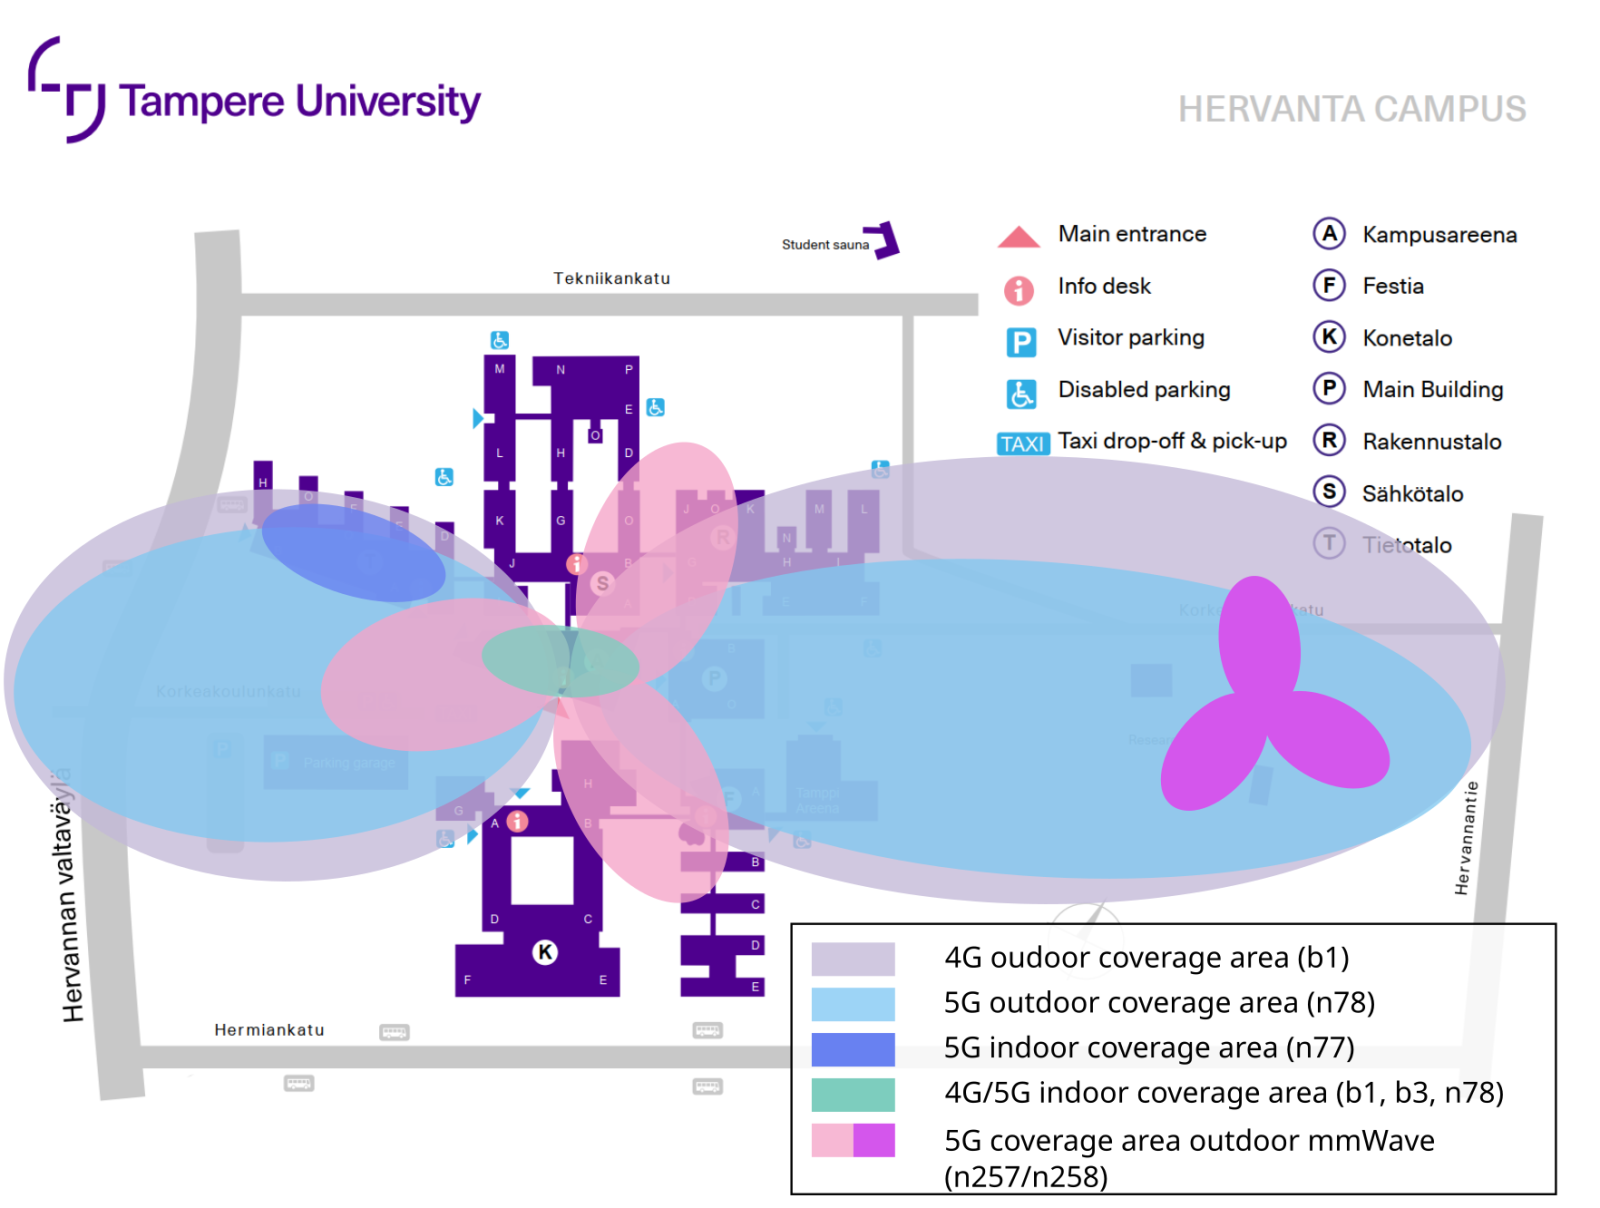Select the Info desk icon in the legend
Viewport: 1600px width, 1208px height.
1019,287
